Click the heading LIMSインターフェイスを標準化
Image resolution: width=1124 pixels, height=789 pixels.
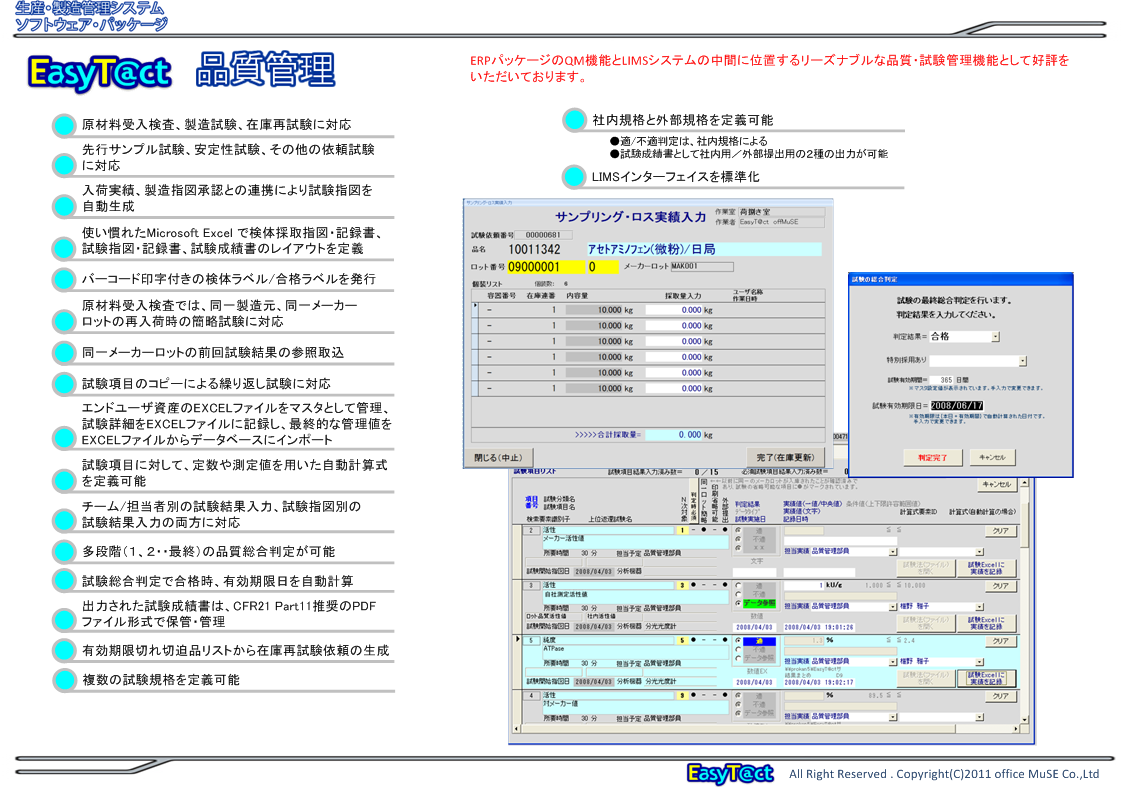pos(675,176)
